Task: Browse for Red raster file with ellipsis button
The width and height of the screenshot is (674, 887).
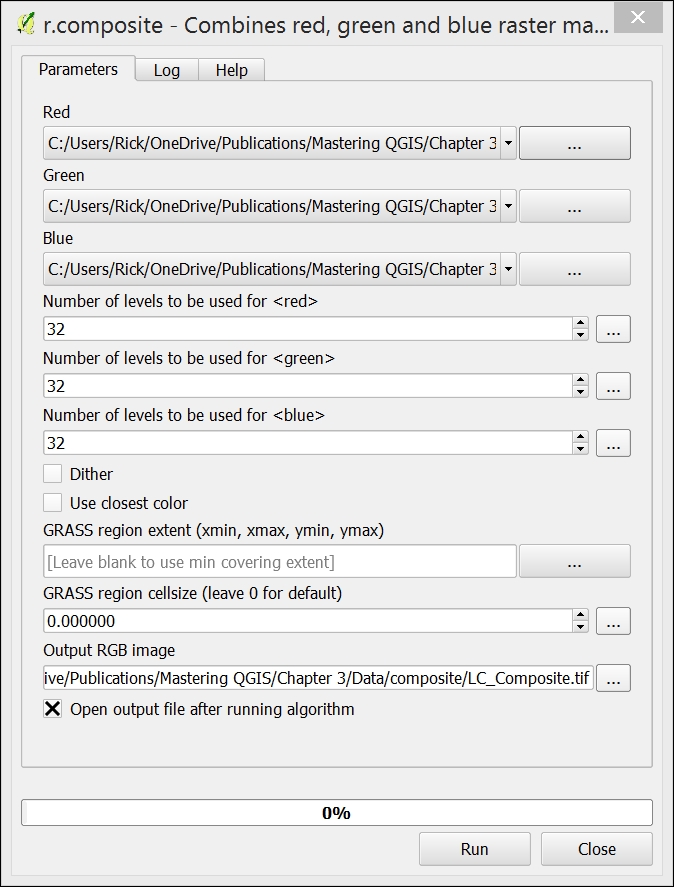Action: click(x=574, y=143)
